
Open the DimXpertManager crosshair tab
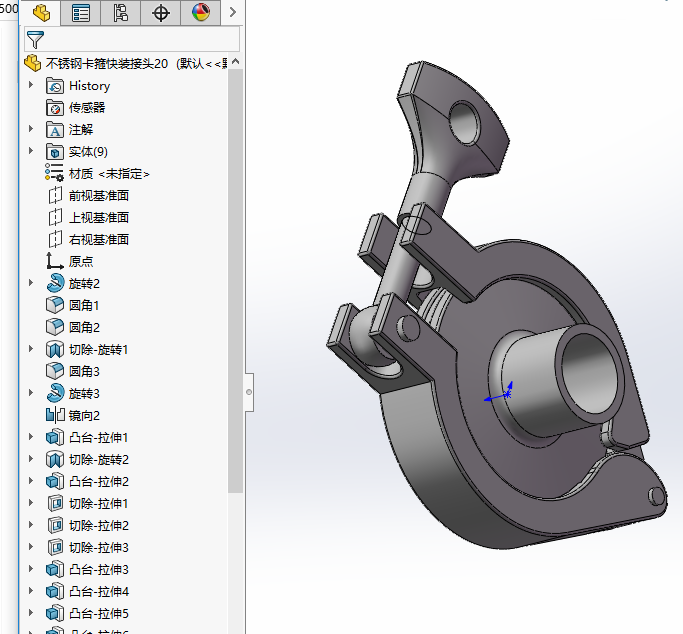click(161, 13)
